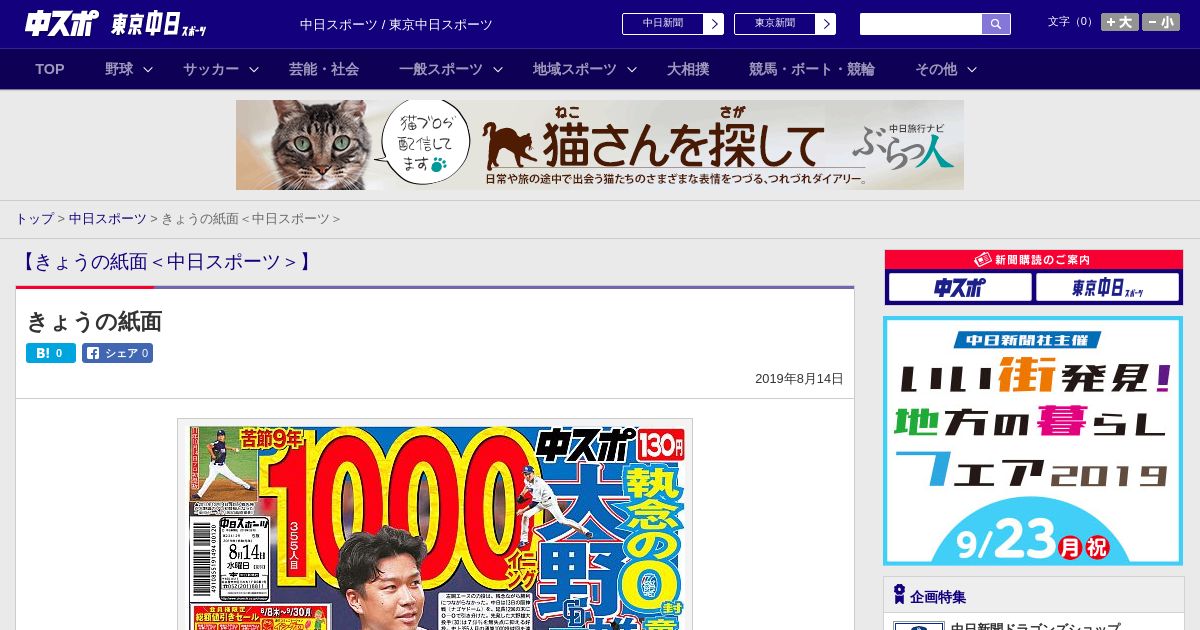This screenshot has height=630, width=1200.
Task: Expand the 地域スポーツ dropdown chevron
Action: [x=632, y=69]
